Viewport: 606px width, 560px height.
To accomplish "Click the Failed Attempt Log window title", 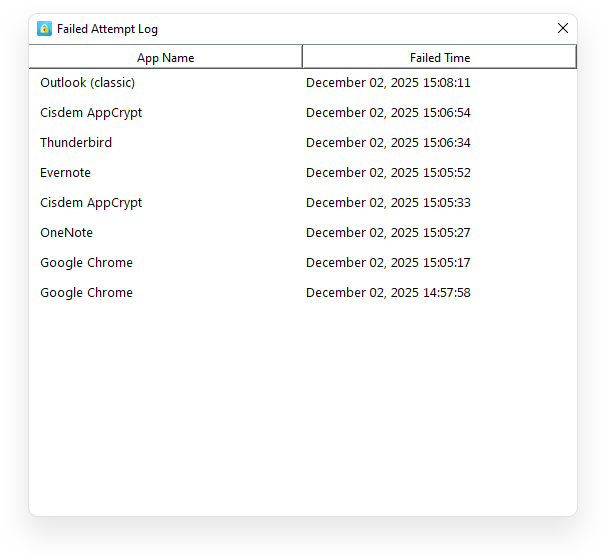I will tap(107, 29).
